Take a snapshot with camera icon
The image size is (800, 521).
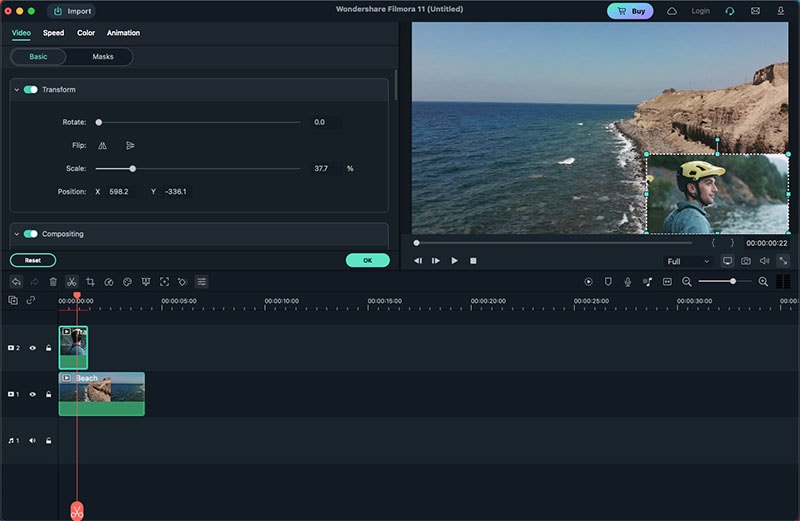tap(746, 261)
